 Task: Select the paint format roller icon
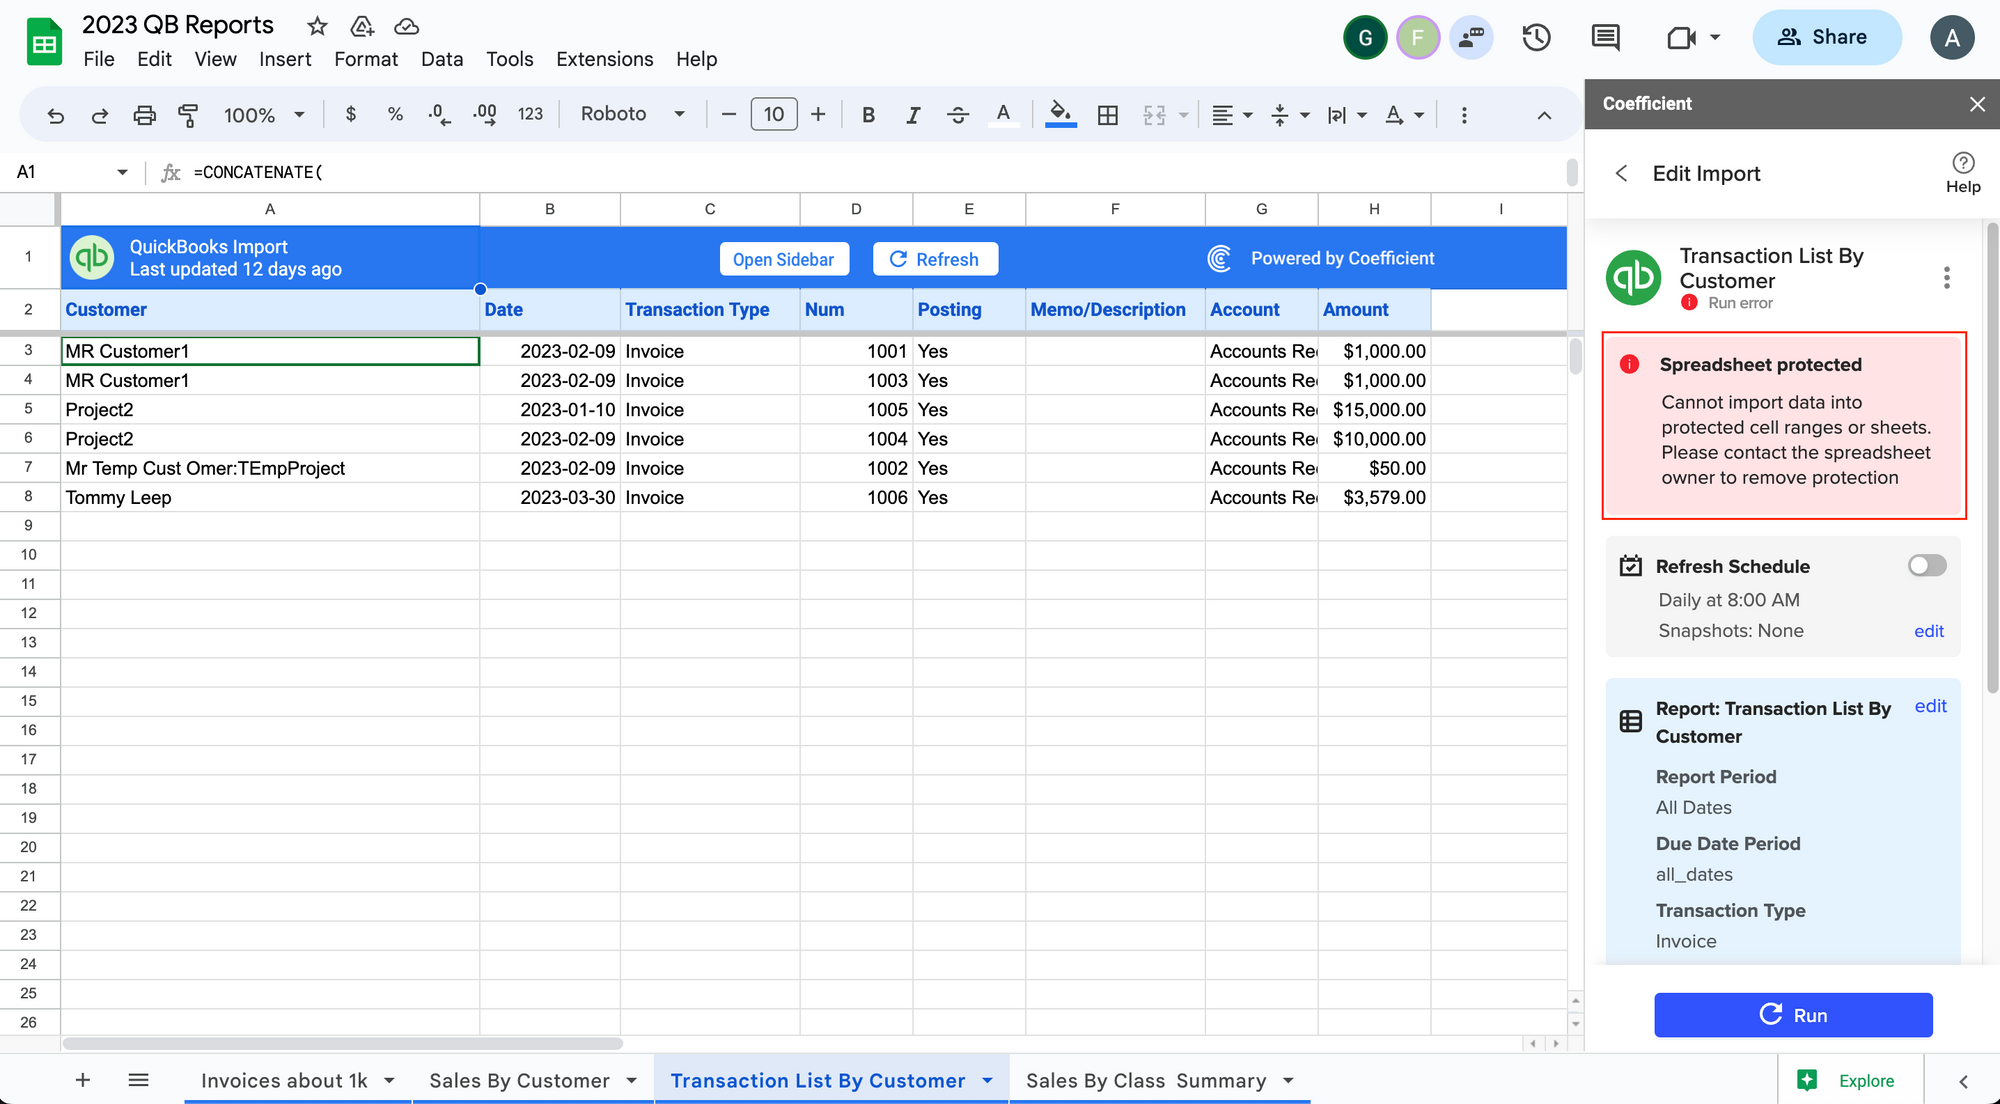187,115
